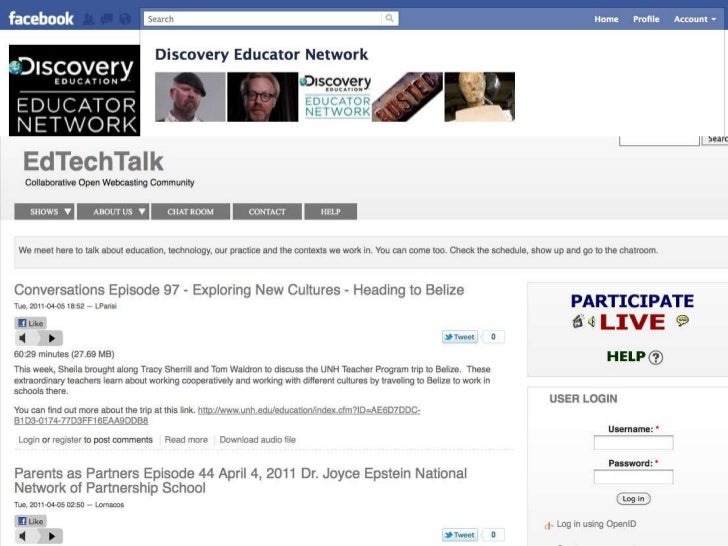Open Facebook friend requests icon

pos(89,19)
